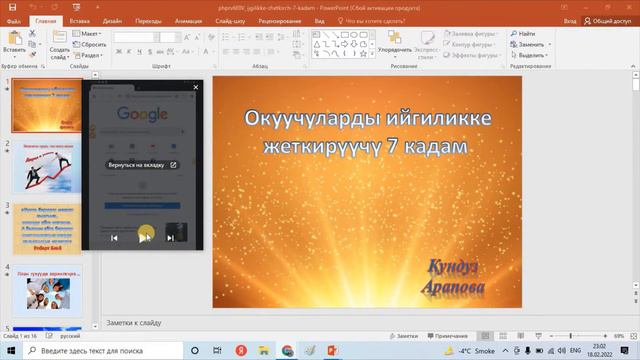Toggle bold (Ж) formatting
Image resolution: width=640 pixels, height=360 pixels.
click(119, 52)
